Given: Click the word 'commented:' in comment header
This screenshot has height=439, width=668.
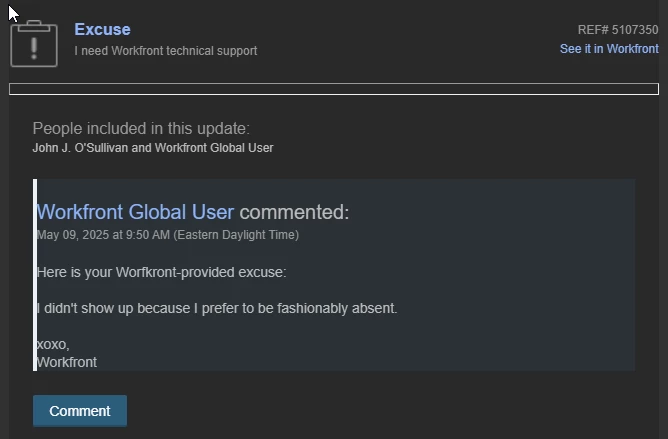Looking at the screenshot, I should (x=294, y=212).
